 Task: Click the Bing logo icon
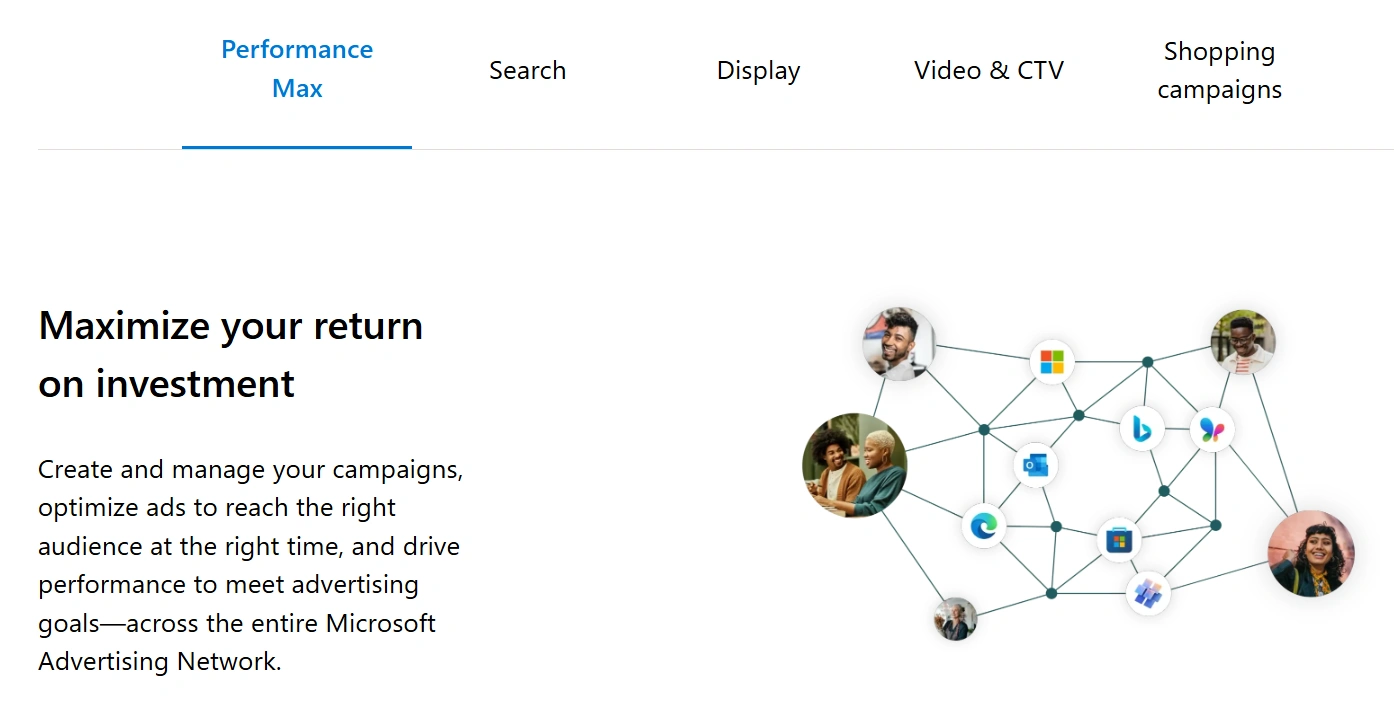point(1141,429)
